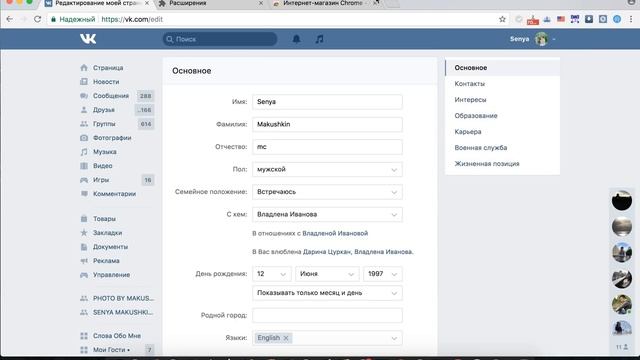Open birthday month dropdown Июня
The width and height of the screenshot is (640, 360).
tap(327, 274)
